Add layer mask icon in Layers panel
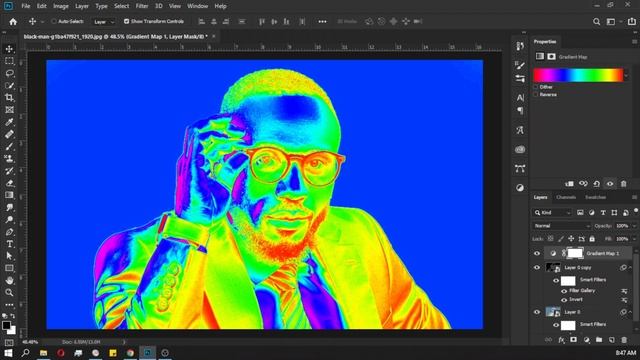The image size is (640, 360). point(573,340)
